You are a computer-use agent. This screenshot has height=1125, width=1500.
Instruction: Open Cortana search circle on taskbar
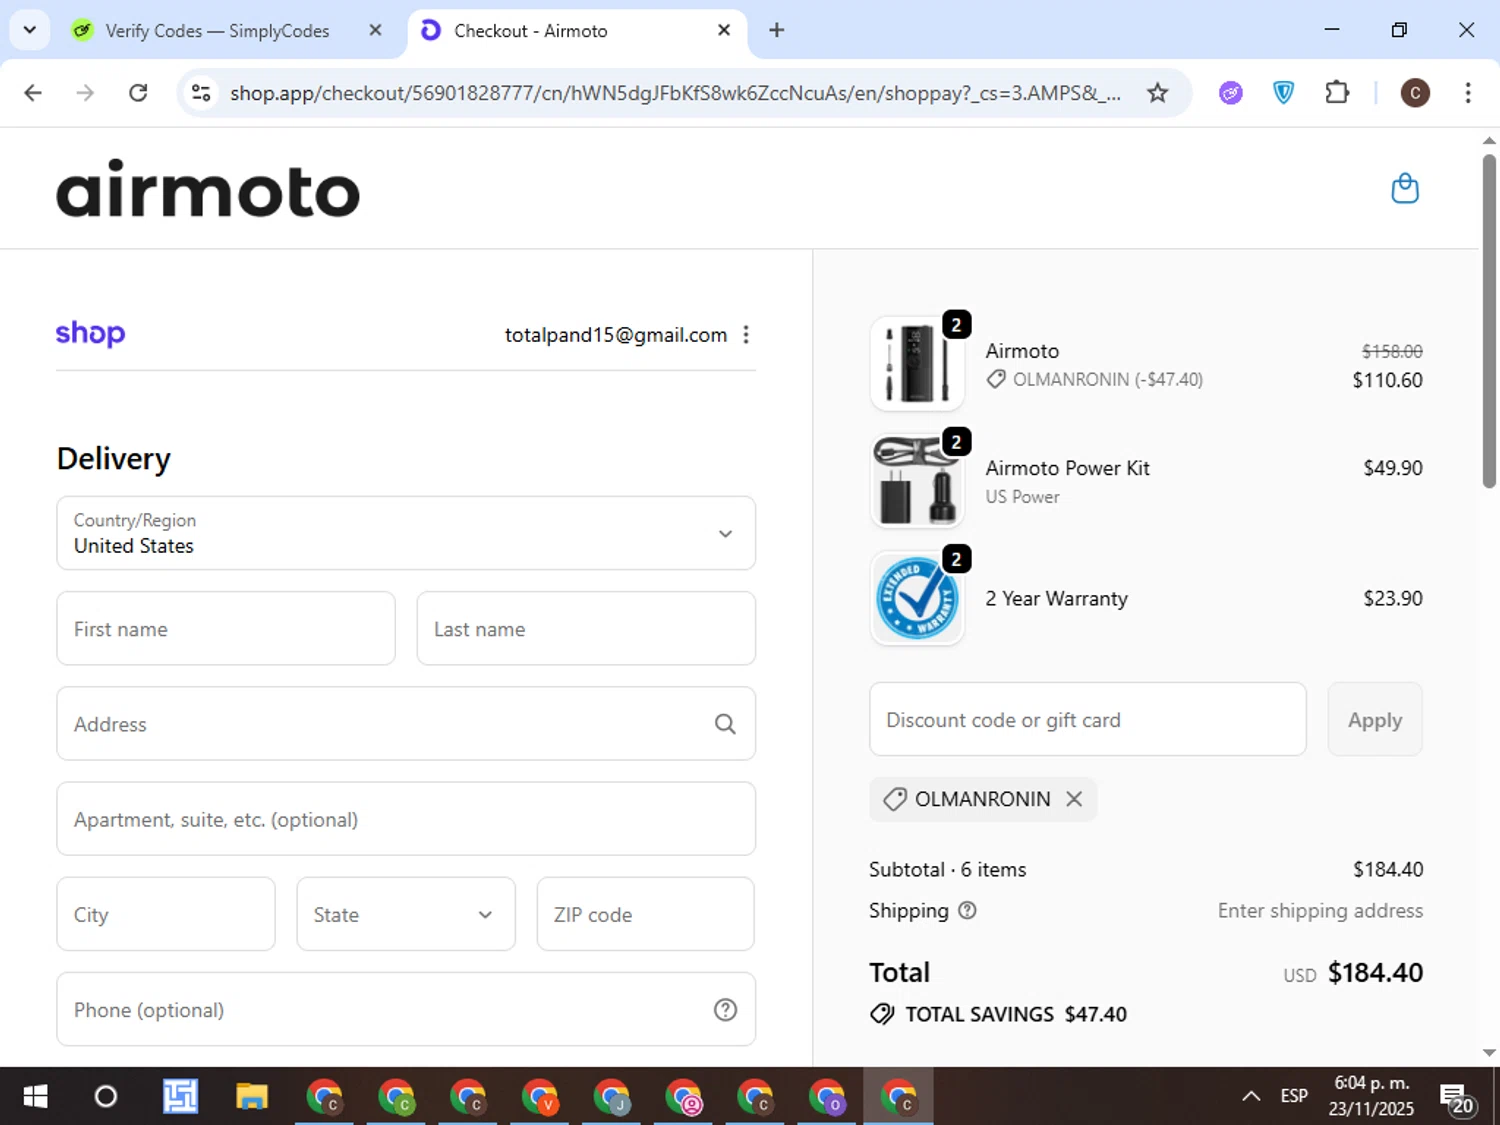click(105, 1097)
